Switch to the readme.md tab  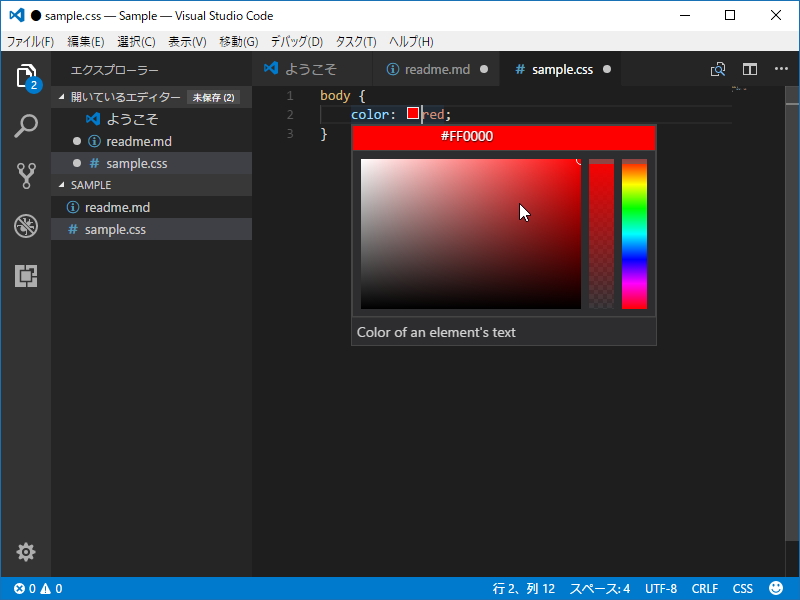point(437,69)
